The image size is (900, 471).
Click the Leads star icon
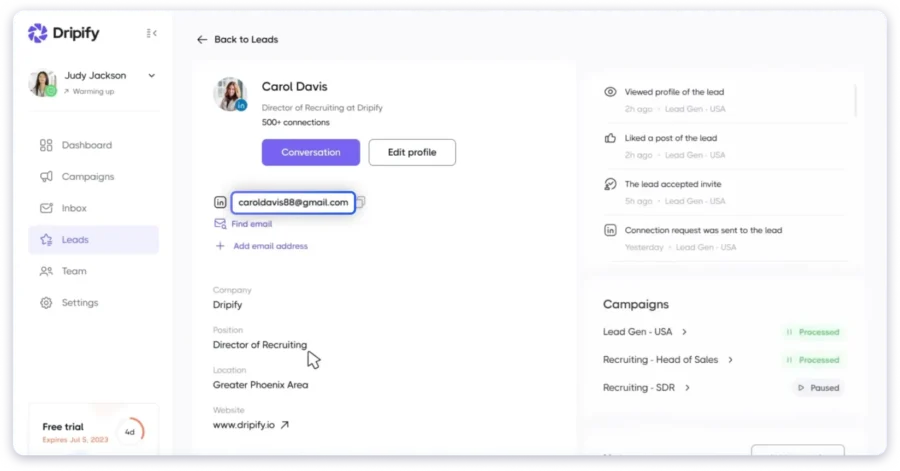(46, 240)
